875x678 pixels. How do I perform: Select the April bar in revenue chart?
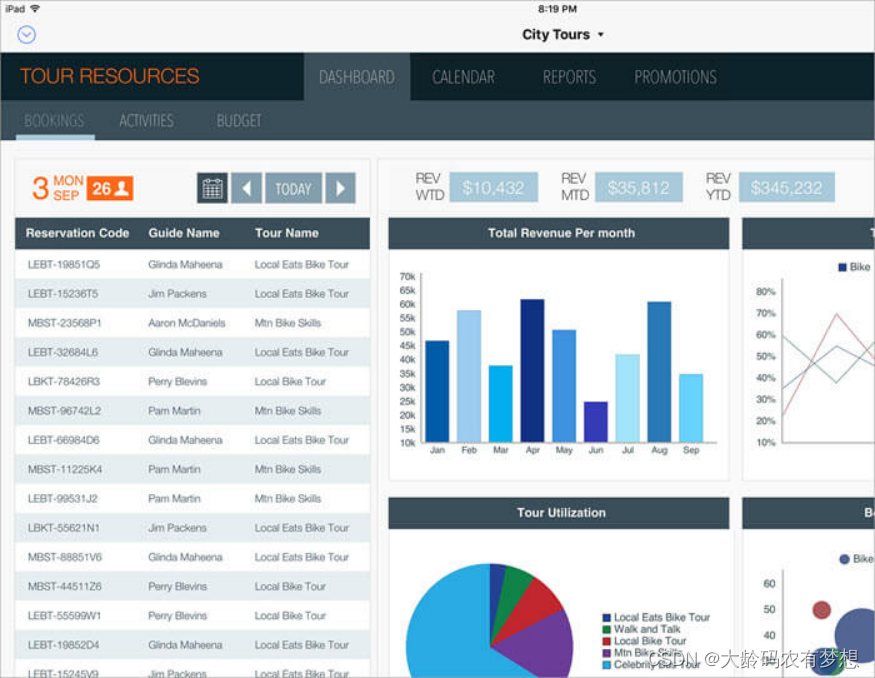[x=532, y=371]
